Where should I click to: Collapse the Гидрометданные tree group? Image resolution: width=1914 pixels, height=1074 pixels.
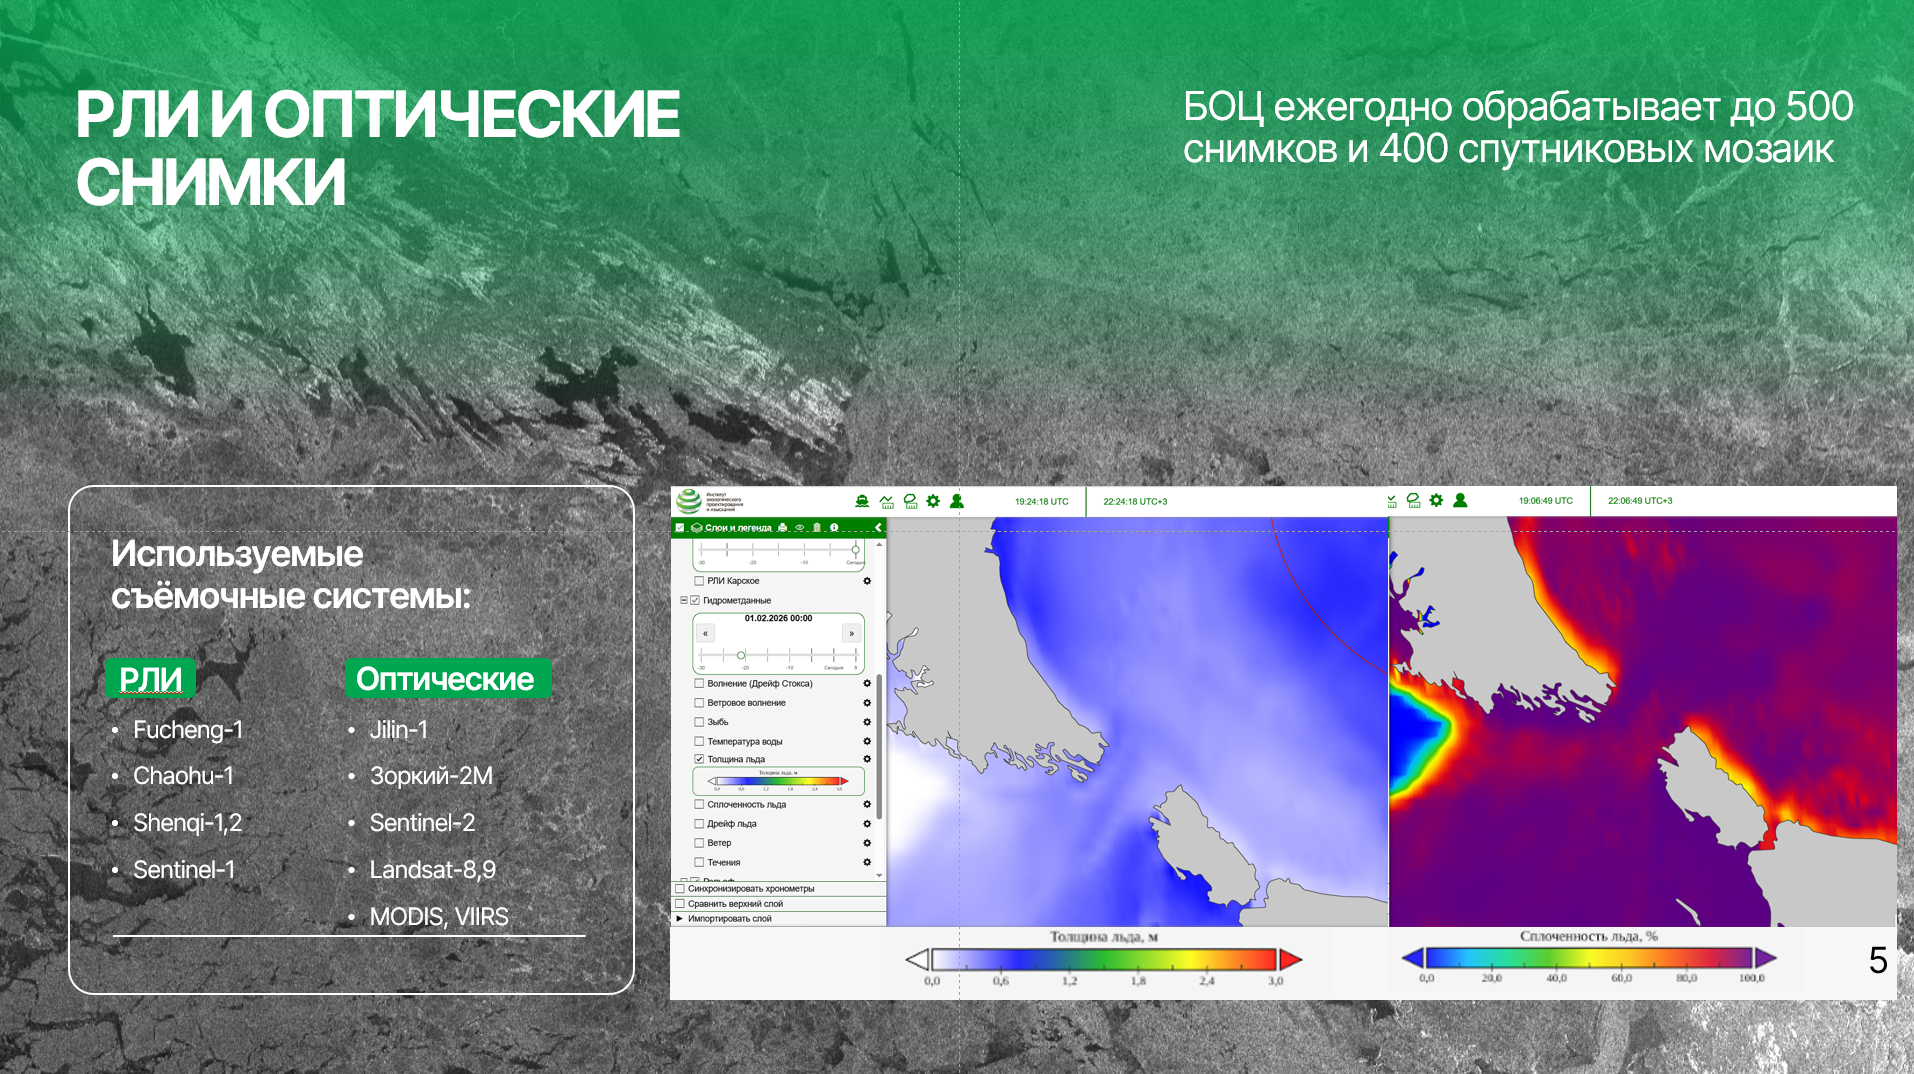[684, 600]
